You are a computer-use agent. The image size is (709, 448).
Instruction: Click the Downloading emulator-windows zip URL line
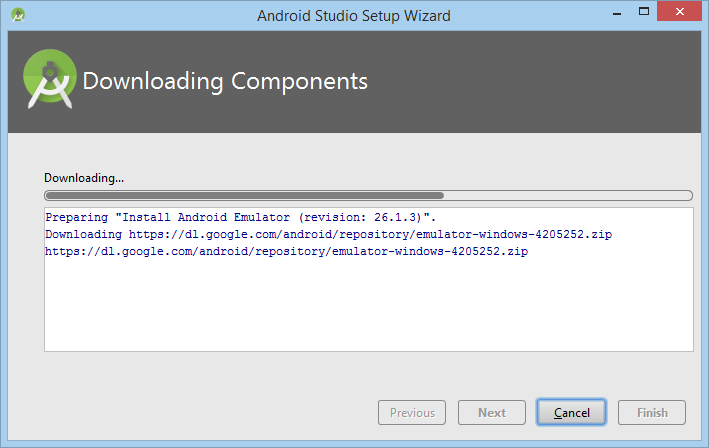click(x=329, y=234)
